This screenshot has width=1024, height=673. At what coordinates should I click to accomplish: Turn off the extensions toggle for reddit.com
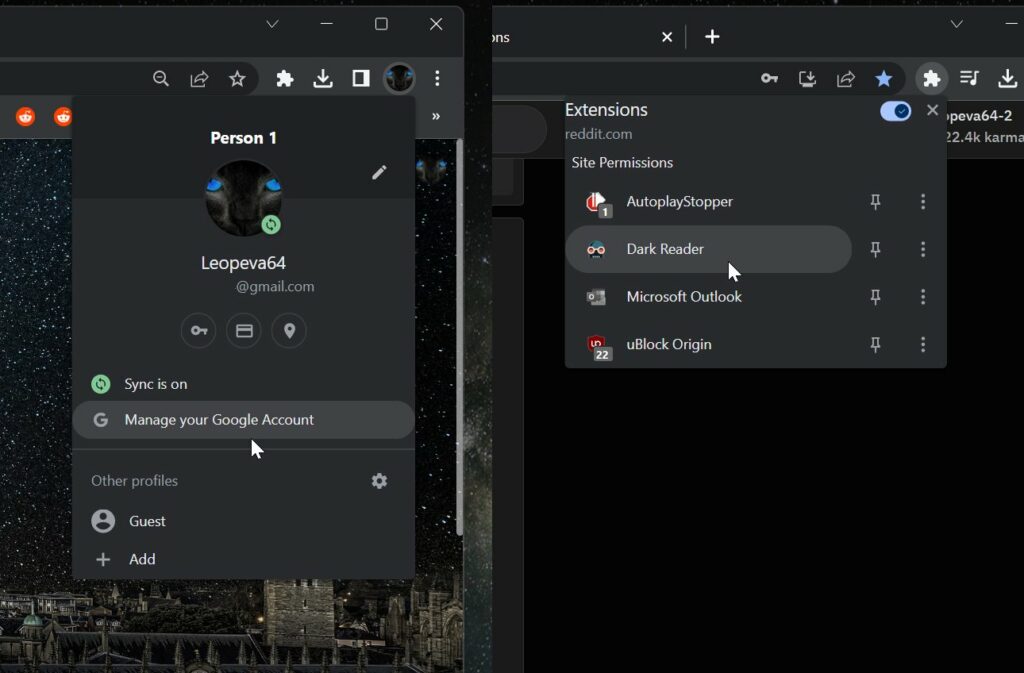click(x=895, y=110)
